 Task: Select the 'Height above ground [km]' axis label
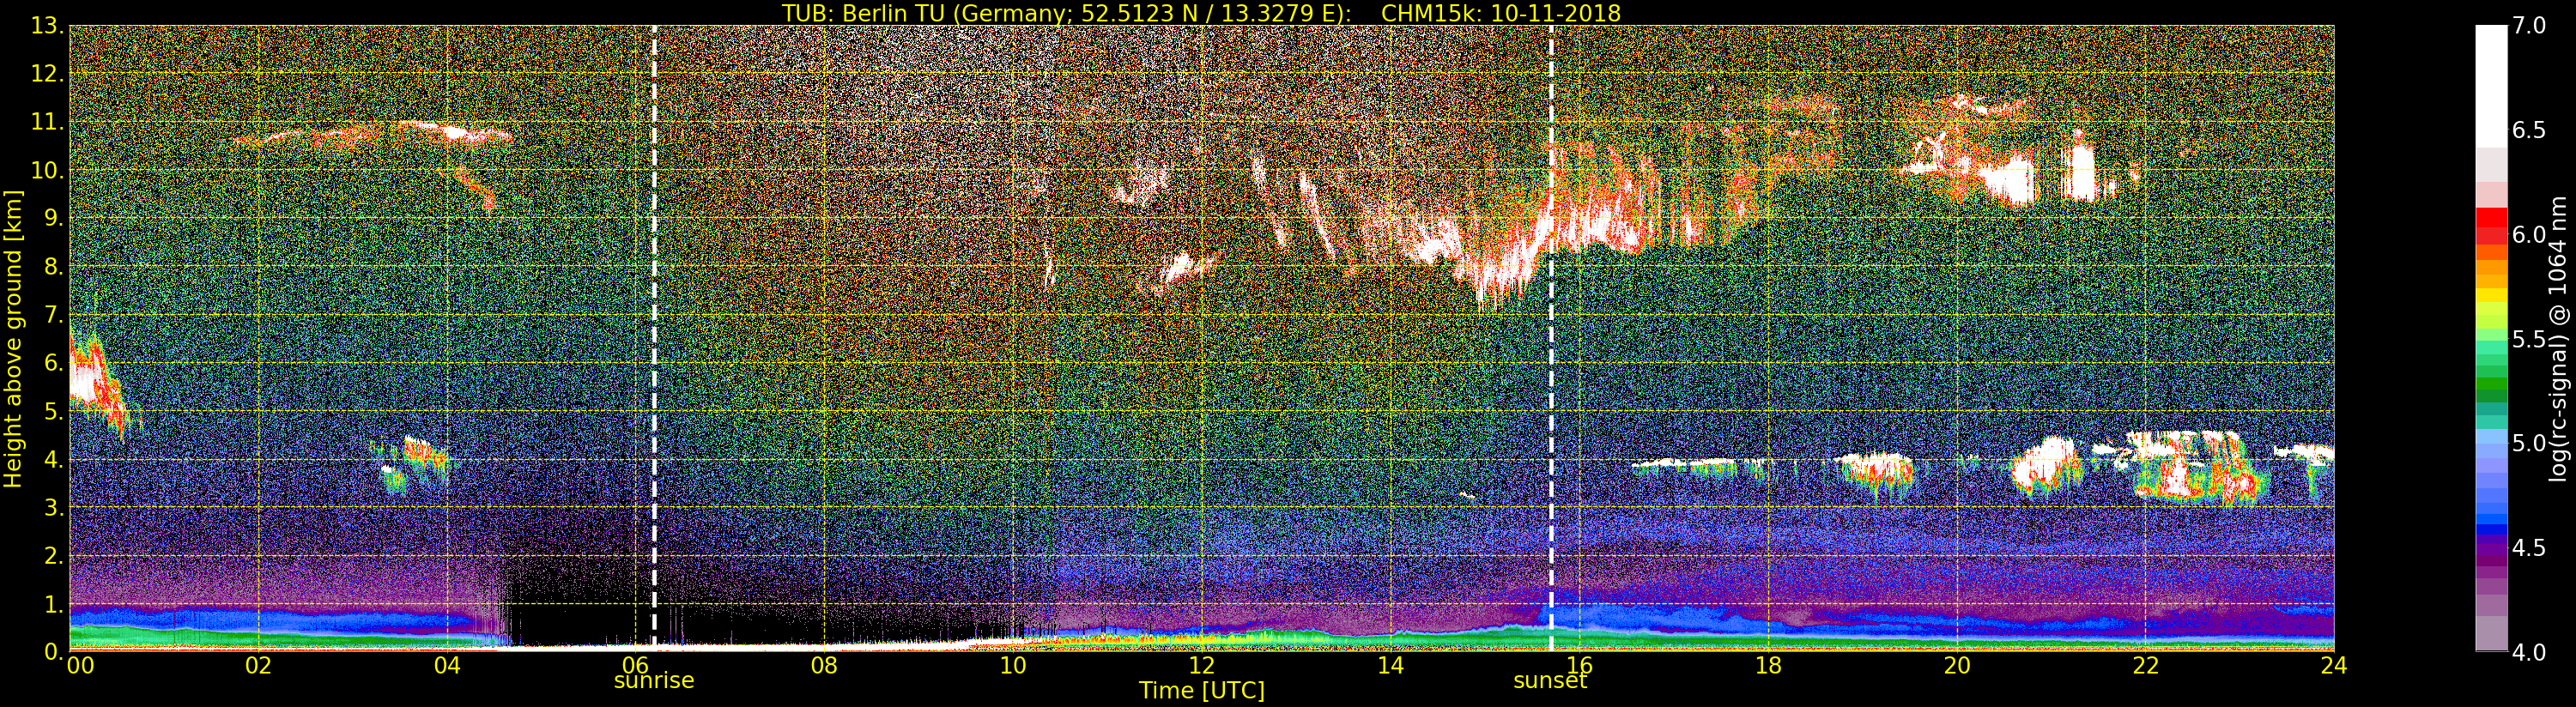click(13, 338)
